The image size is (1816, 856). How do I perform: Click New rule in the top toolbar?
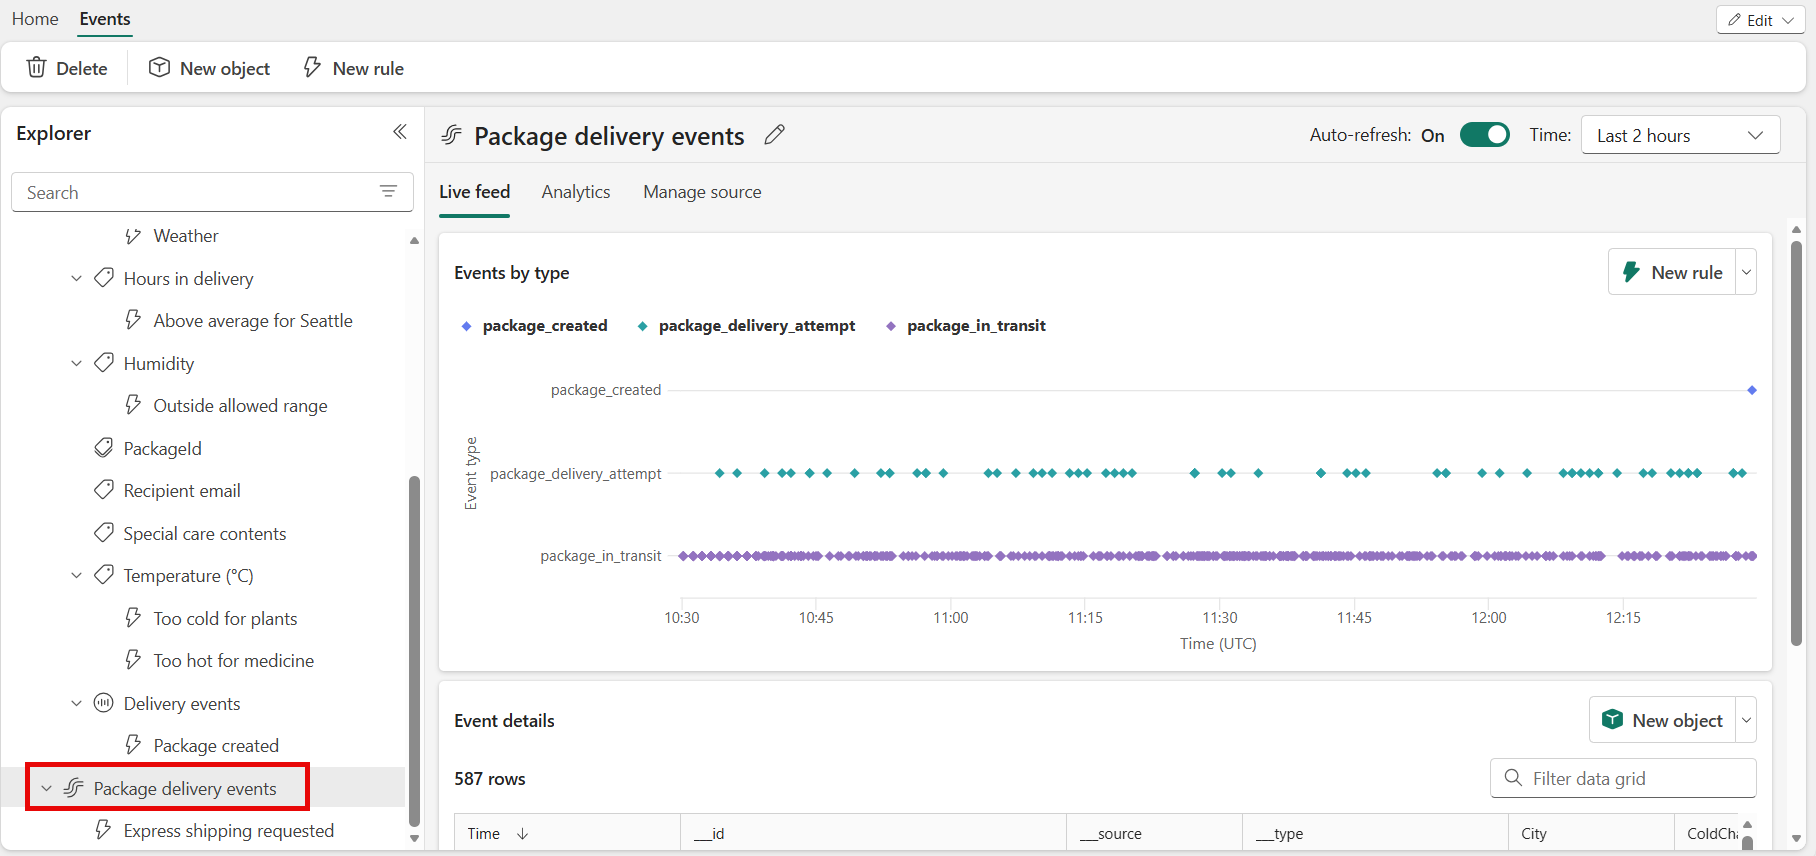[353, 68]
